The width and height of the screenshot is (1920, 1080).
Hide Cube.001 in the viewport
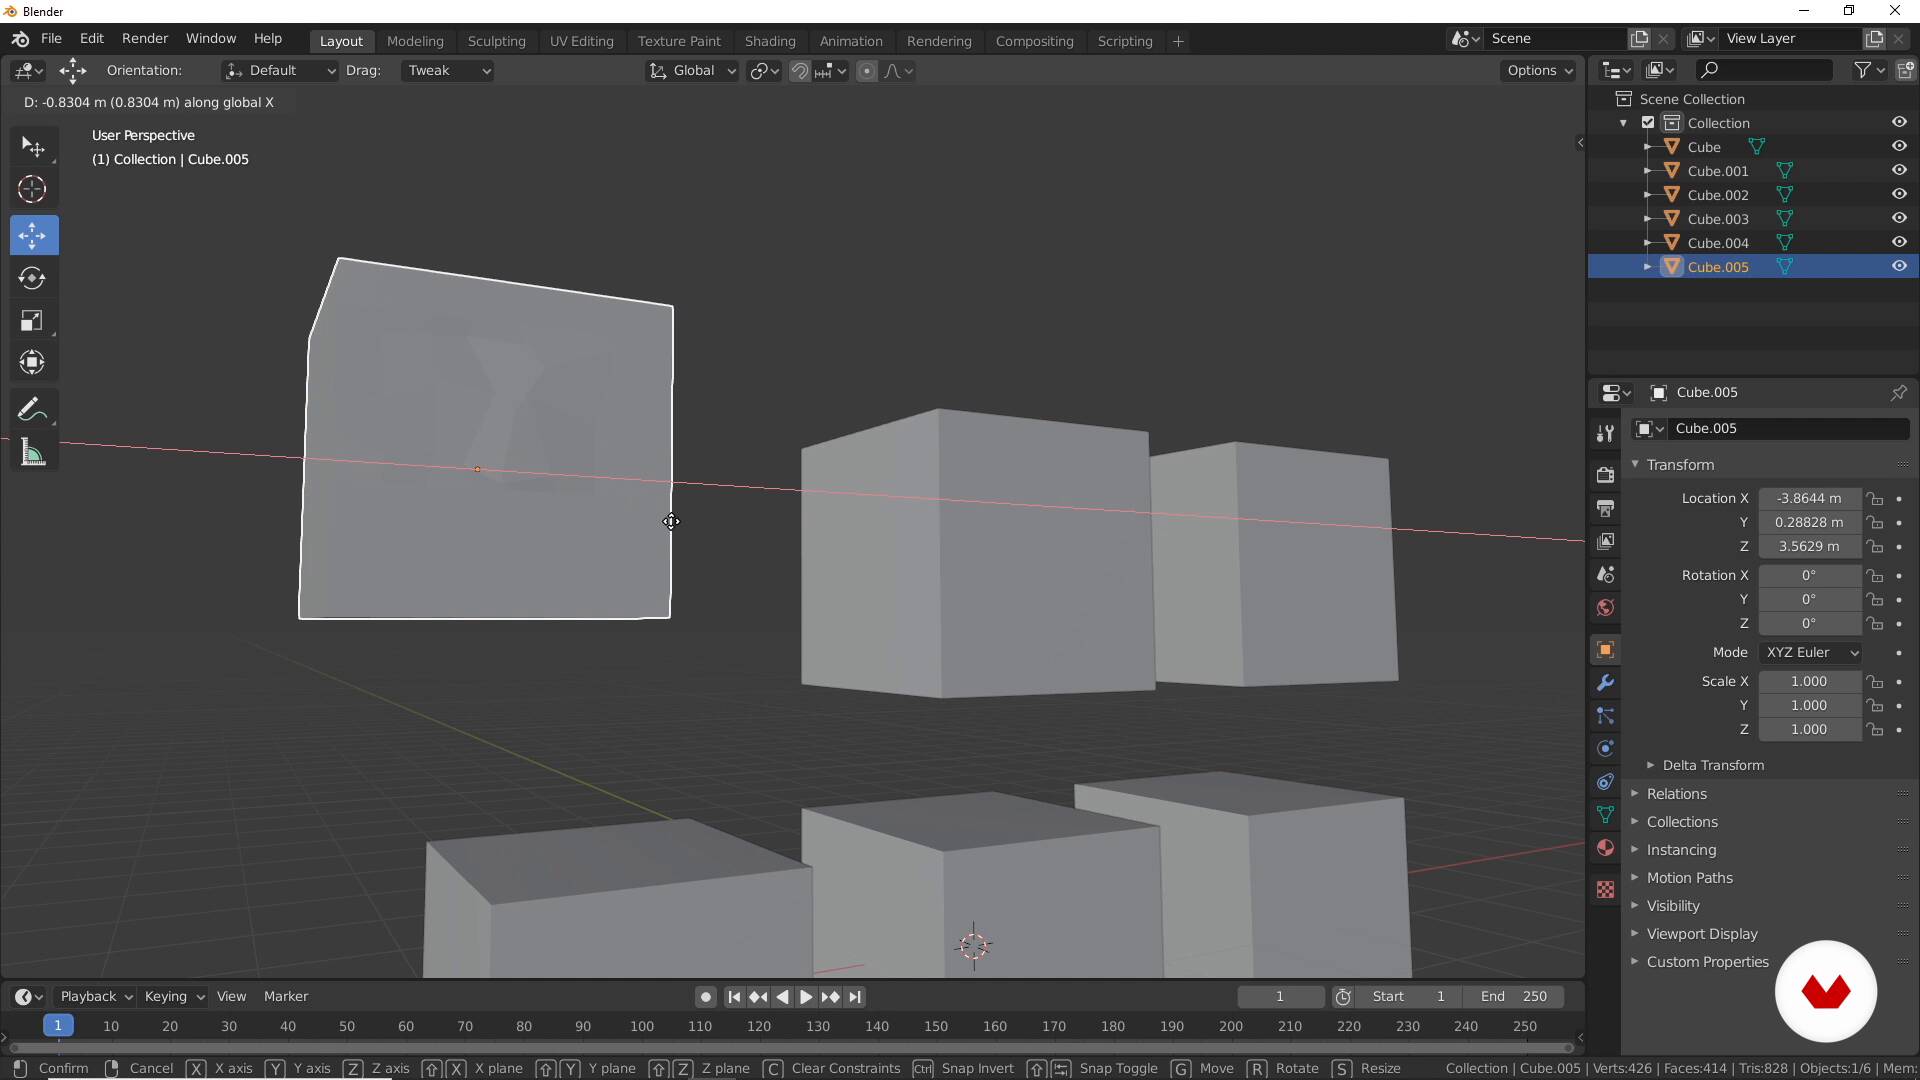pyautogui.click(x=1899, y=170)
